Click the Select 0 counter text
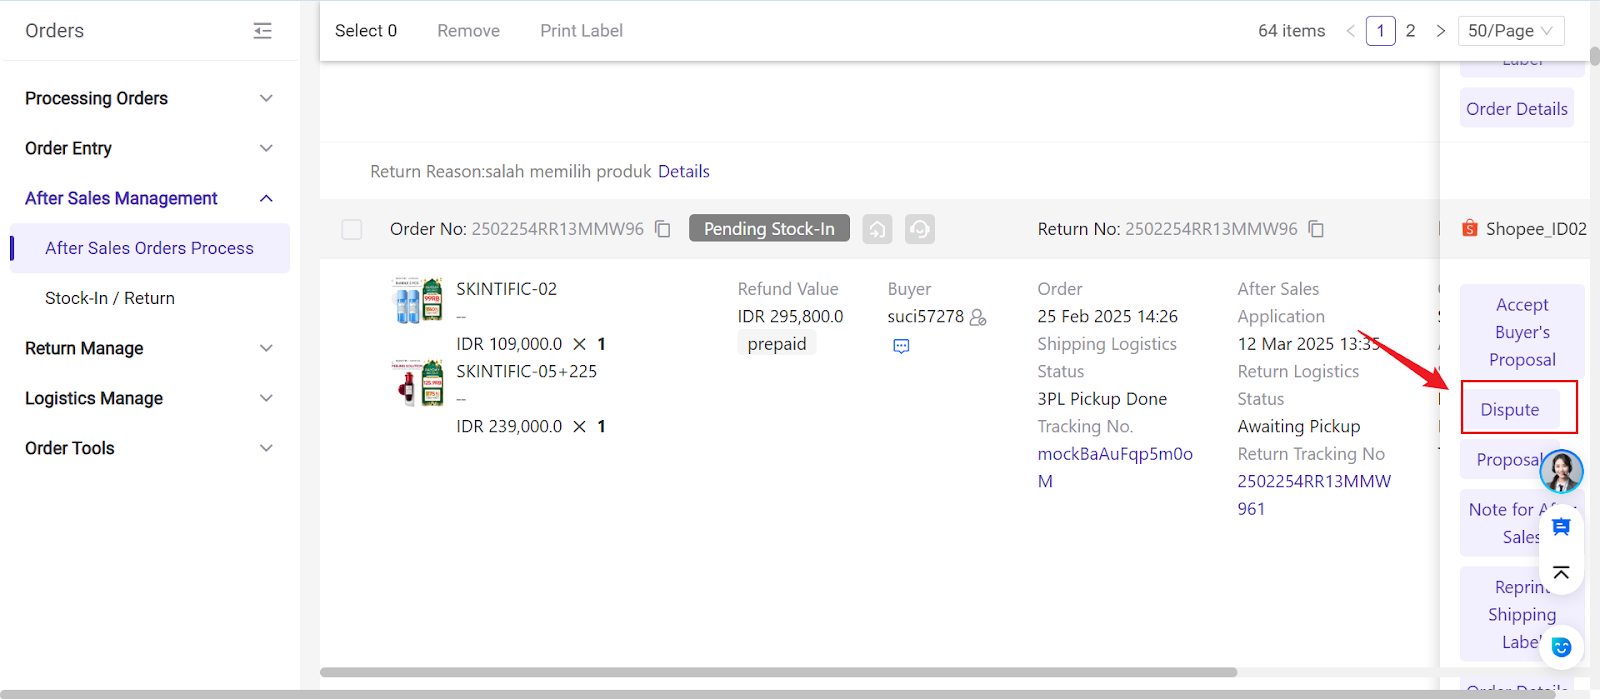The width and height of the screenshot is (1600, 699). (x=366, y=31)
